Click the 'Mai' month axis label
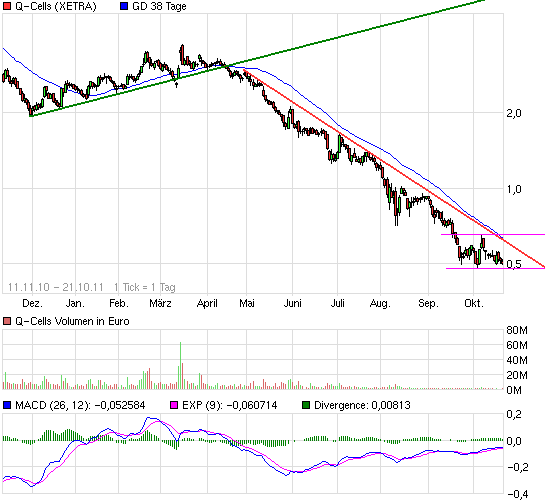The height and width of the screenshot is (502, 545). click(x=247, y=303)
